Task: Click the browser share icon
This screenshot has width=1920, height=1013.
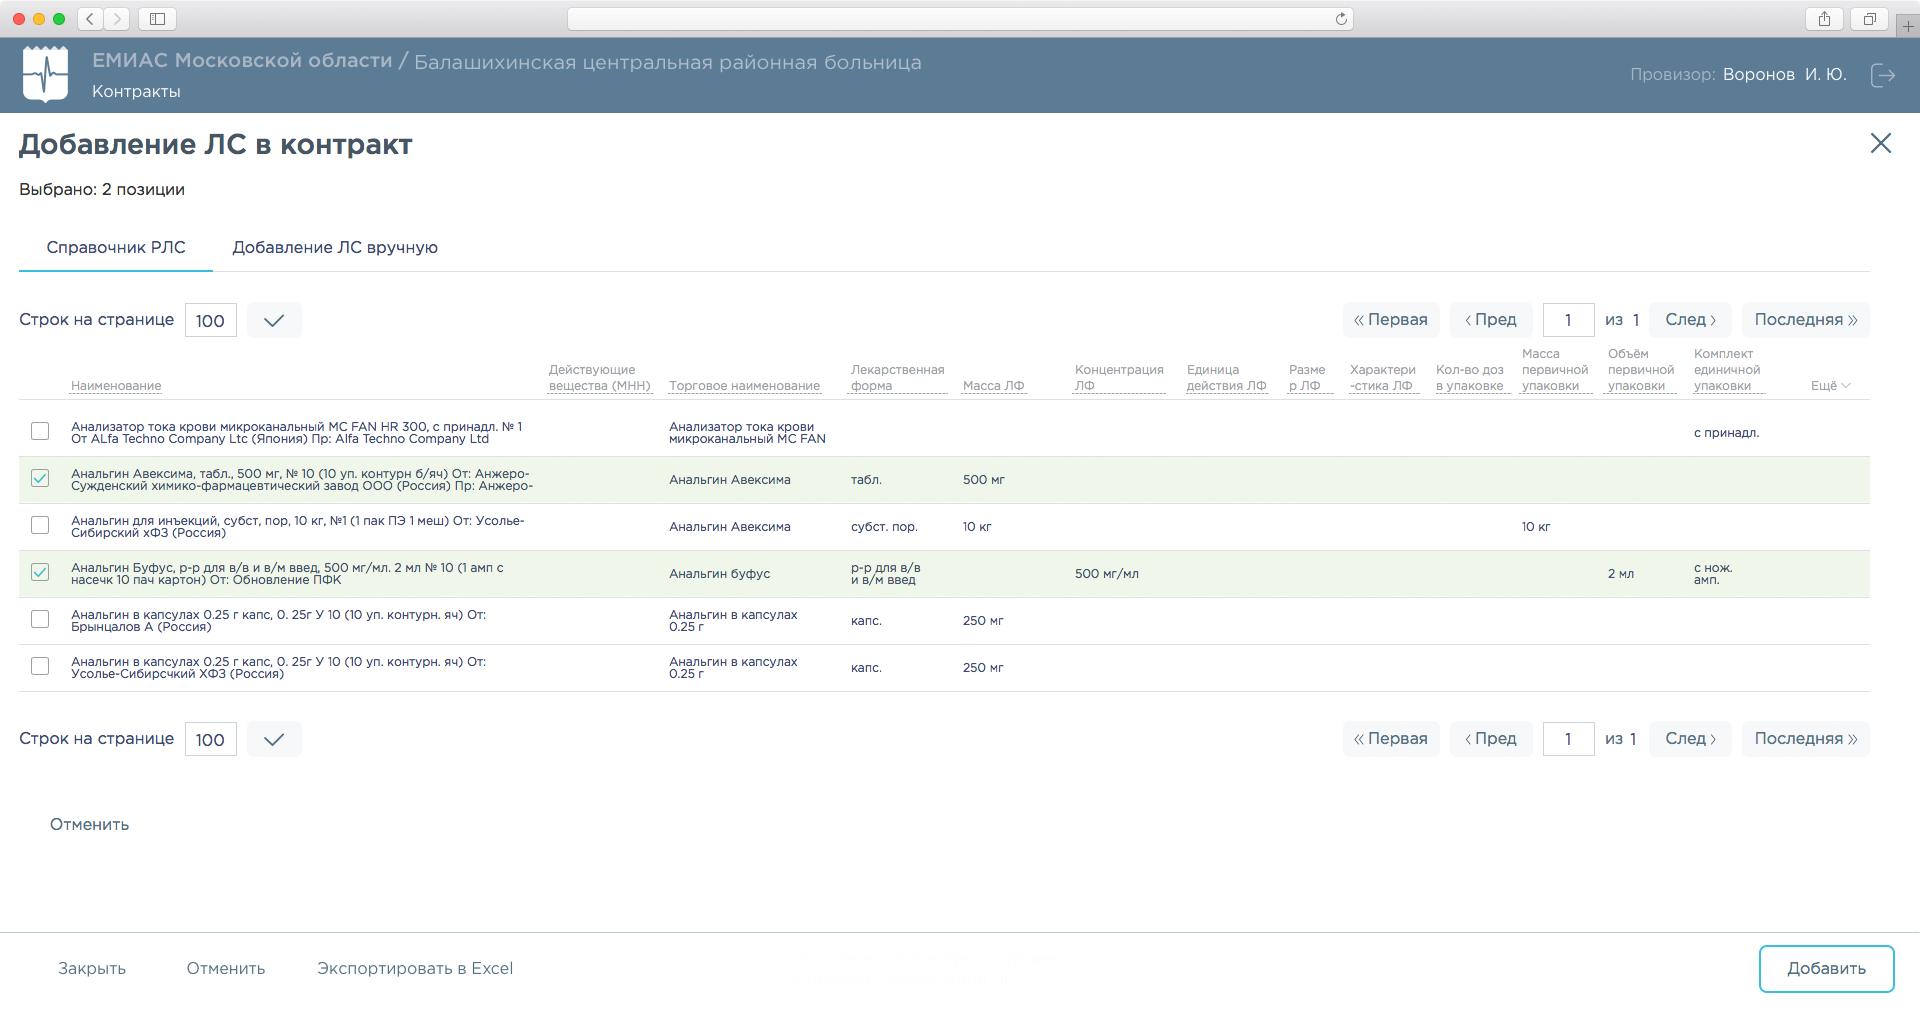Action: pyautogui.click(x=1824, y=19)
